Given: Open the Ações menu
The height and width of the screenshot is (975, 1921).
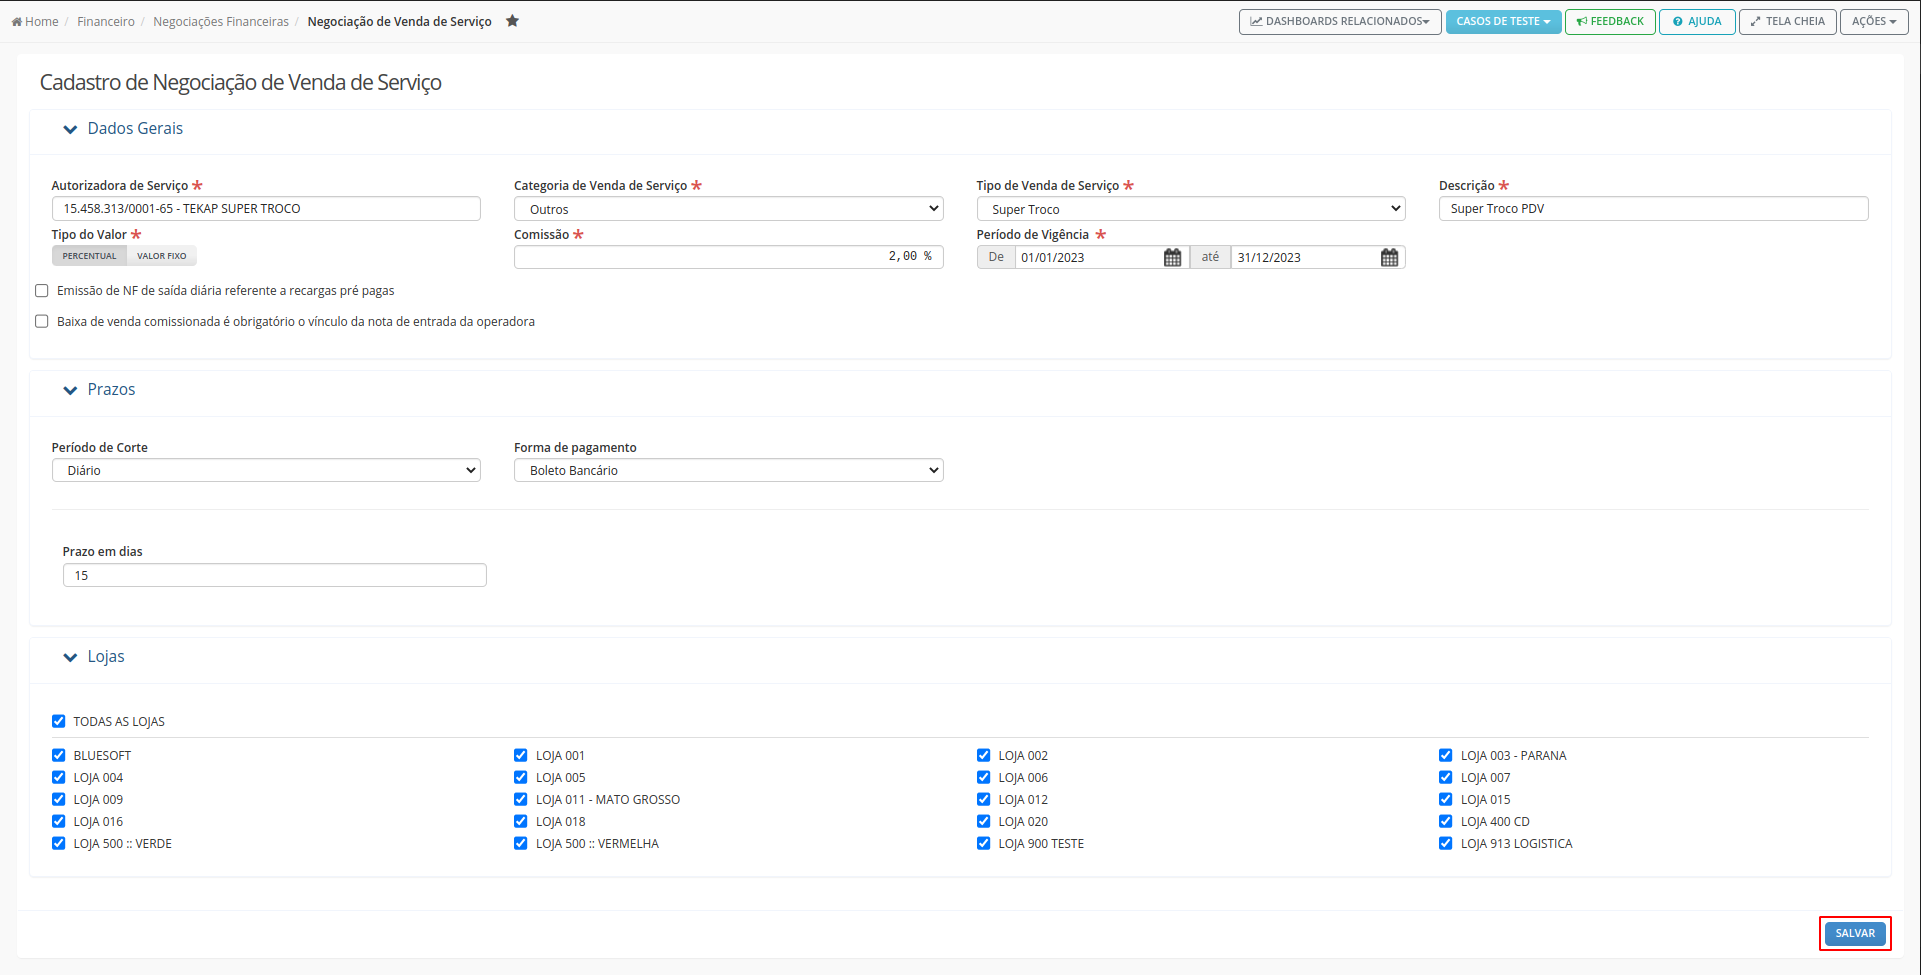Looking at the screenshot, I should 1873,21.
